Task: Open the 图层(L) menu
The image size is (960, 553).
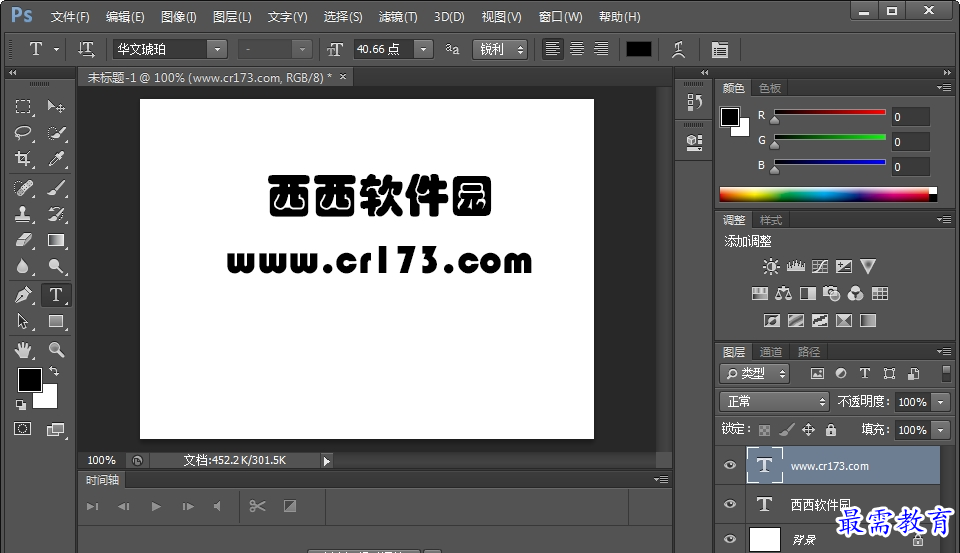Action: 232,17
